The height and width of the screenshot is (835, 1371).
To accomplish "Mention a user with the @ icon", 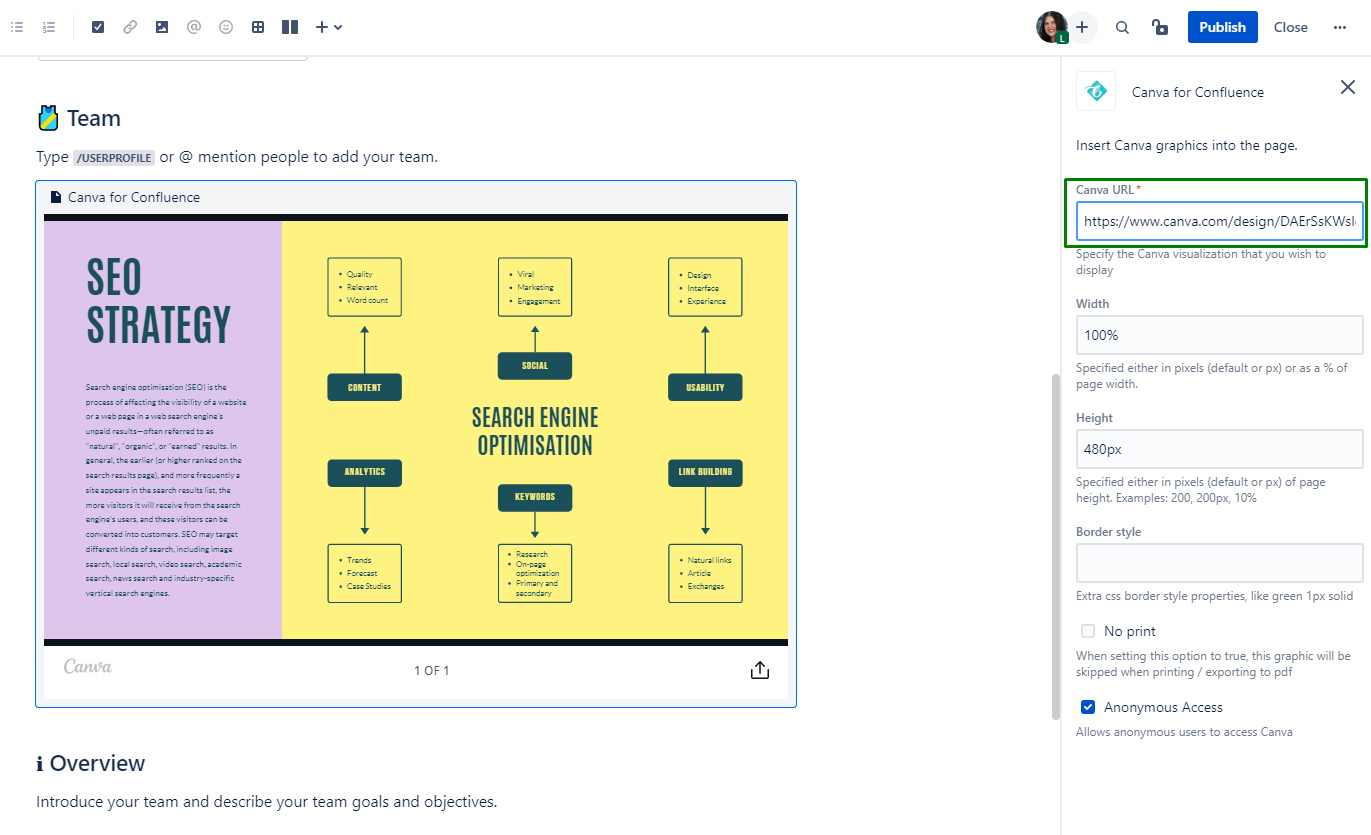I will click(x=194, y=27).
